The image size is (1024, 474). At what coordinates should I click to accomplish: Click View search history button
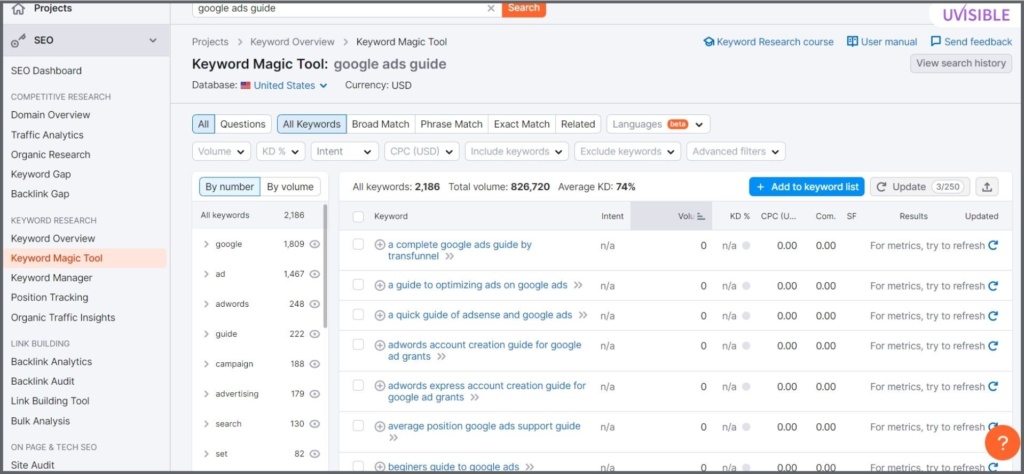click(961, 63)
